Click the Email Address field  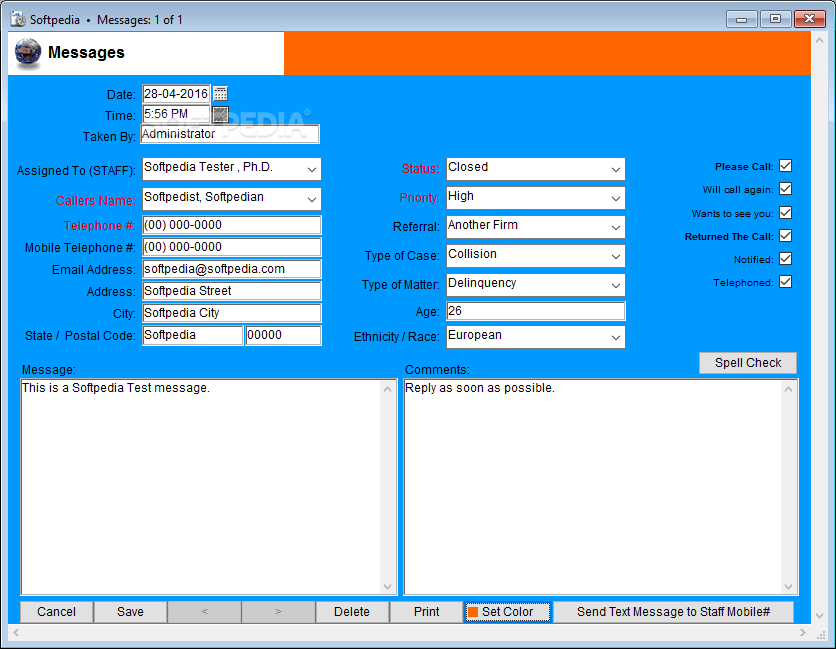(231, 269)
